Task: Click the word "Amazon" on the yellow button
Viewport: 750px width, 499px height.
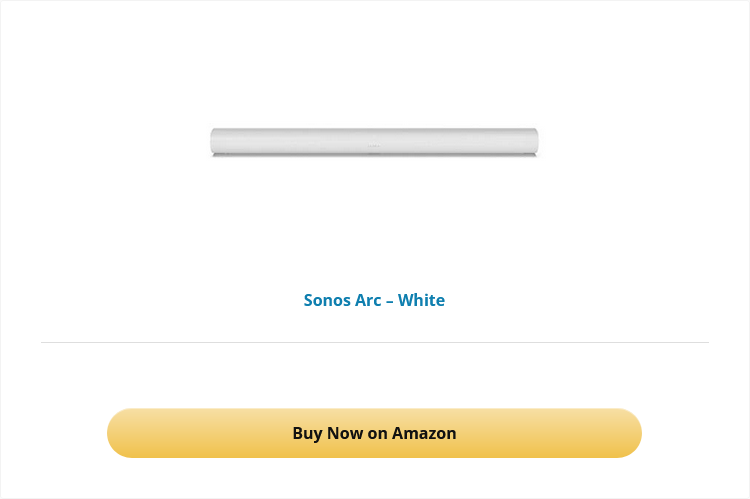Action: (424, 433)
